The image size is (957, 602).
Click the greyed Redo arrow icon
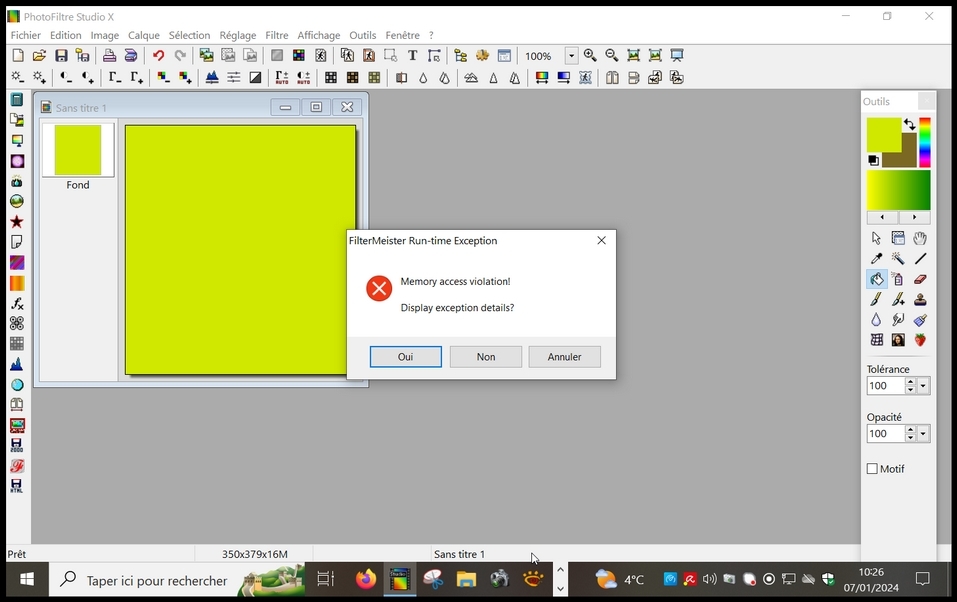pyautogui.click(x=180, y=56)
